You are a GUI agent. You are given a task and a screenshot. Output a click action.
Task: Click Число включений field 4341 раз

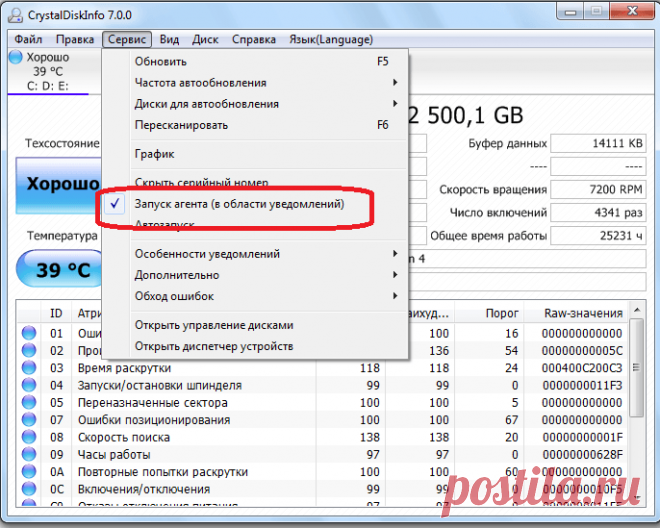[598, 213]
